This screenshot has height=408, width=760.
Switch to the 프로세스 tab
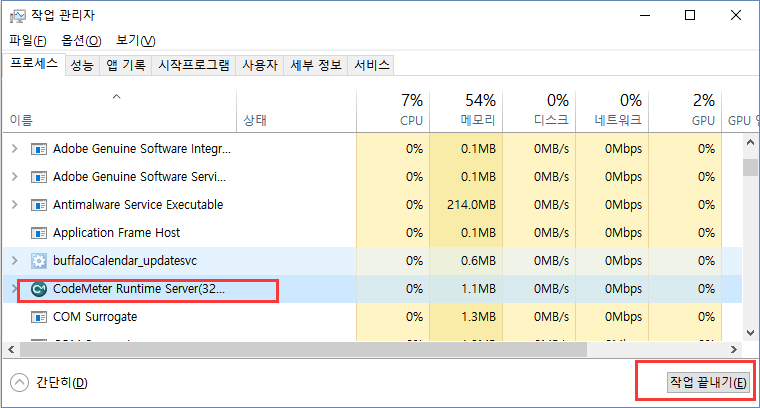tap(34, 63)
